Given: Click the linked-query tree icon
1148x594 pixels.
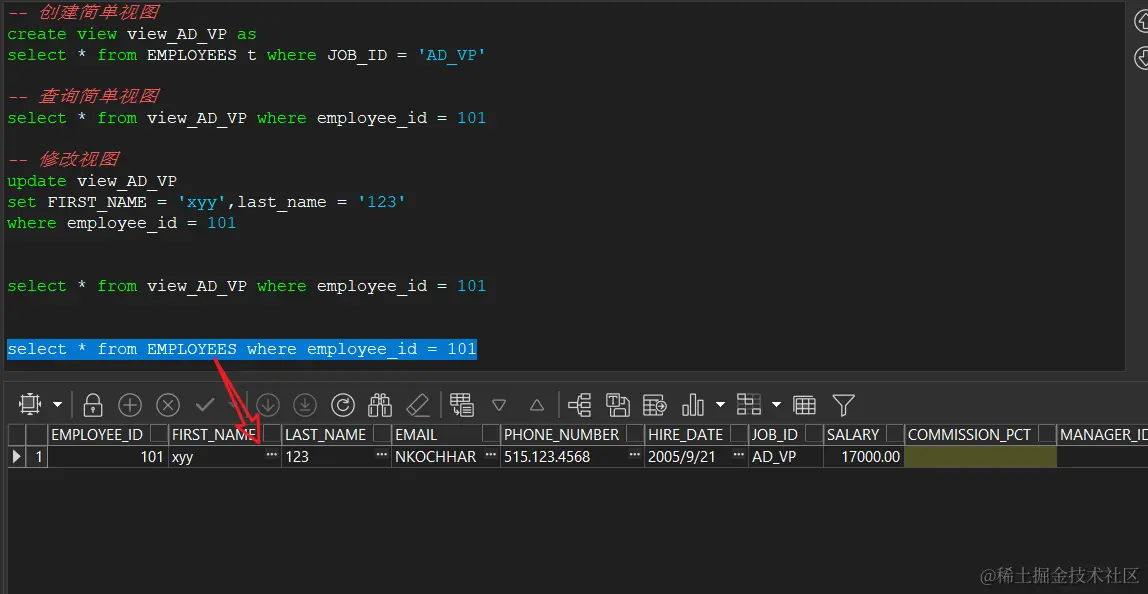Looking at the screenshot, I should click(x=580, y=404).
